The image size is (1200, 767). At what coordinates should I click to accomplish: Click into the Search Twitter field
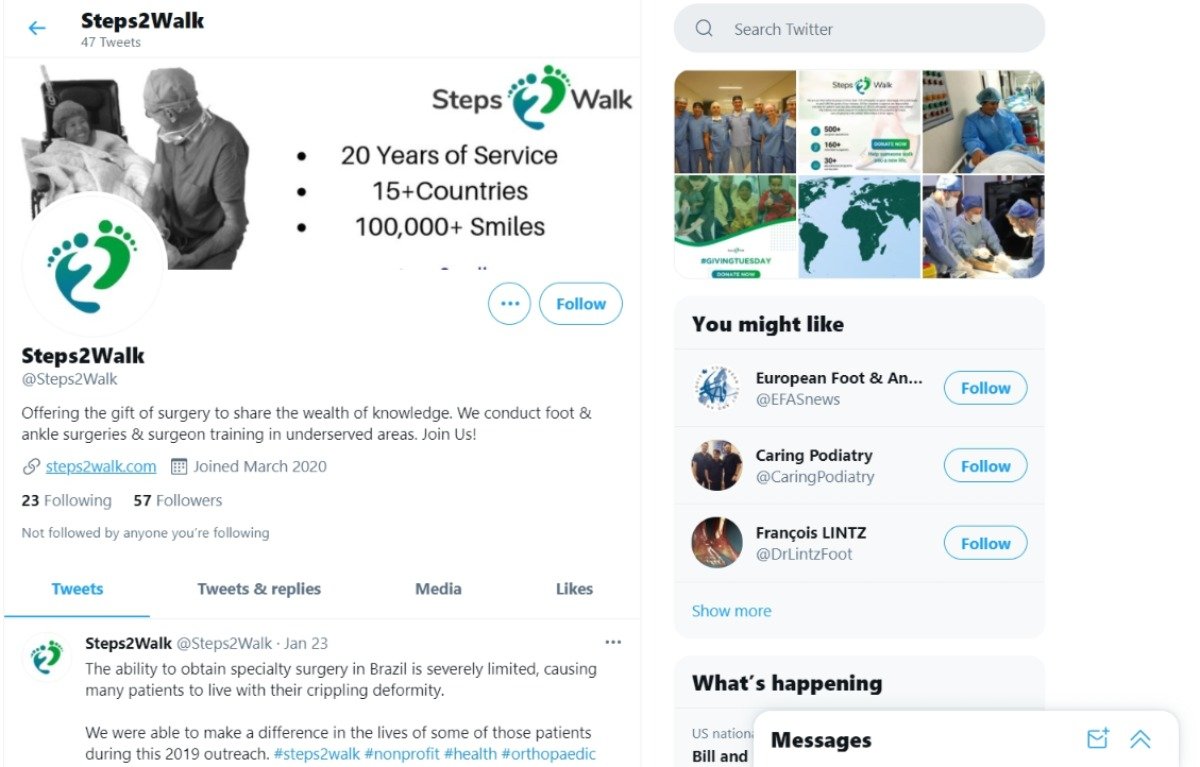[880, 29]
